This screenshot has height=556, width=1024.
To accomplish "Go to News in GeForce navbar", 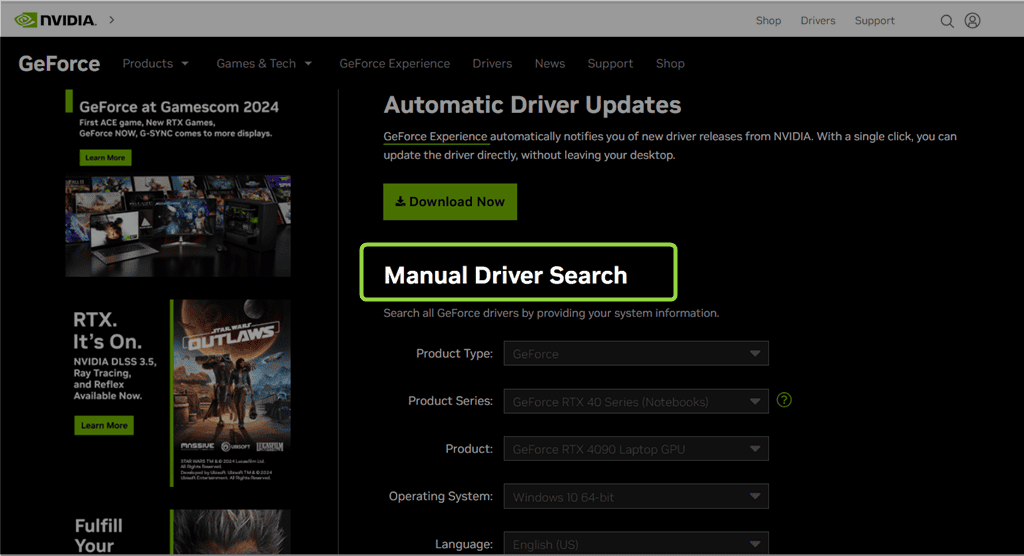I will [x=549, y=64].
